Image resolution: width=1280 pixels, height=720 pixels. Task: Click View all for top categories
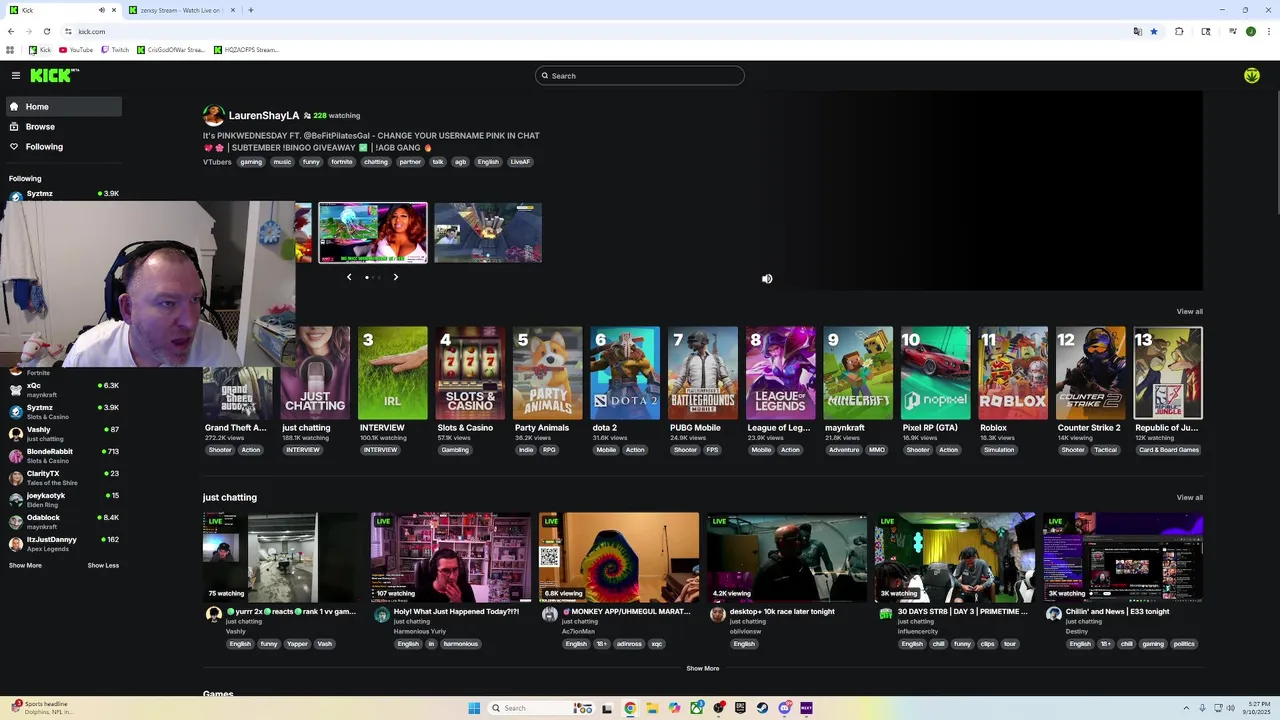tap(1189, 312)
